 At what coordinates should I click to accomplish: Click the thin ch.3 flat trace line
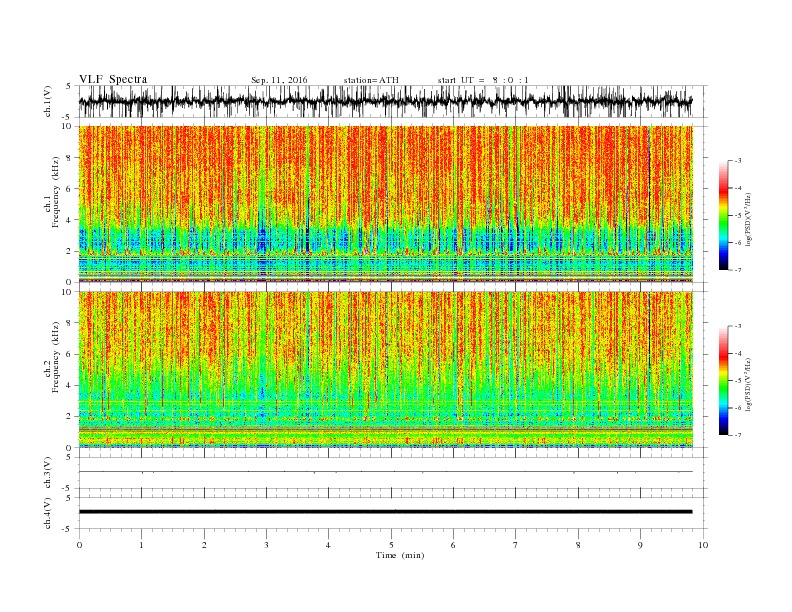(385, 472)
